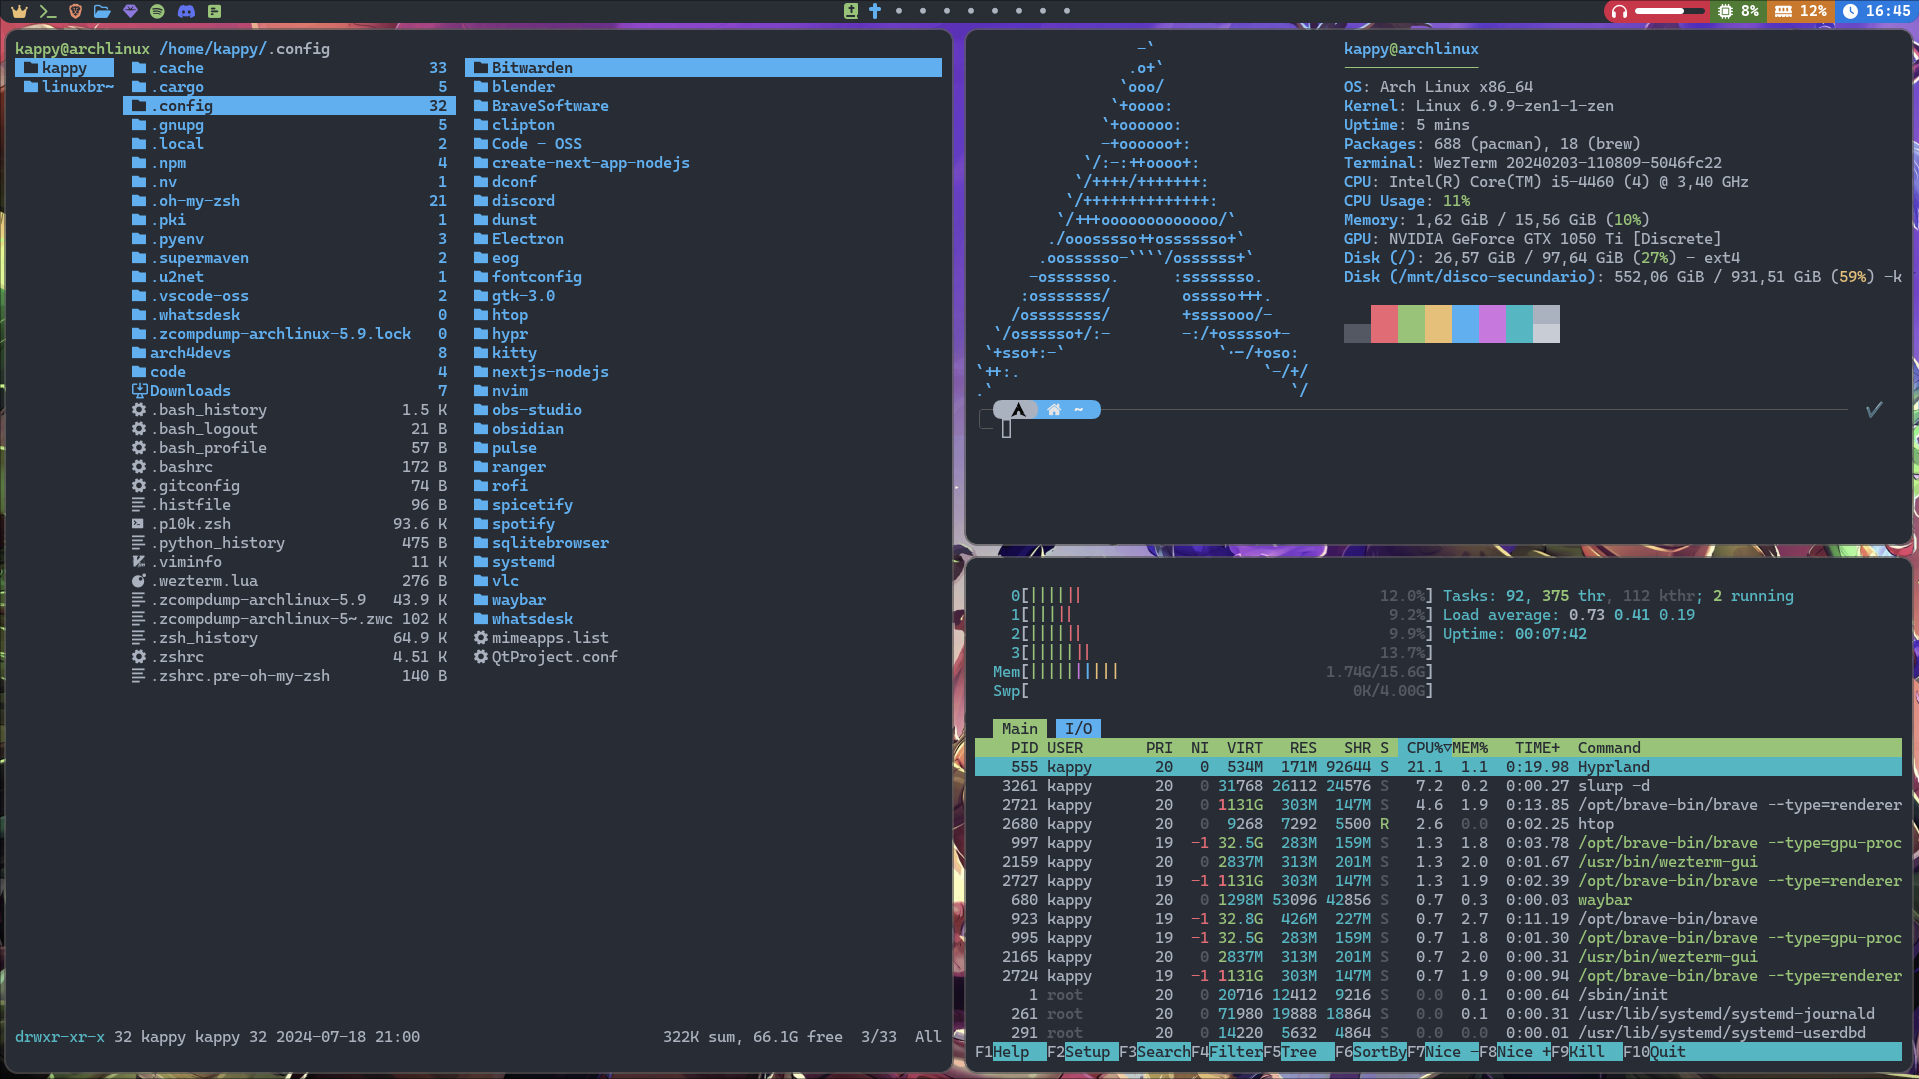
Task: Click the checkmark status at the prompt's right
Action: (1874, 409)
